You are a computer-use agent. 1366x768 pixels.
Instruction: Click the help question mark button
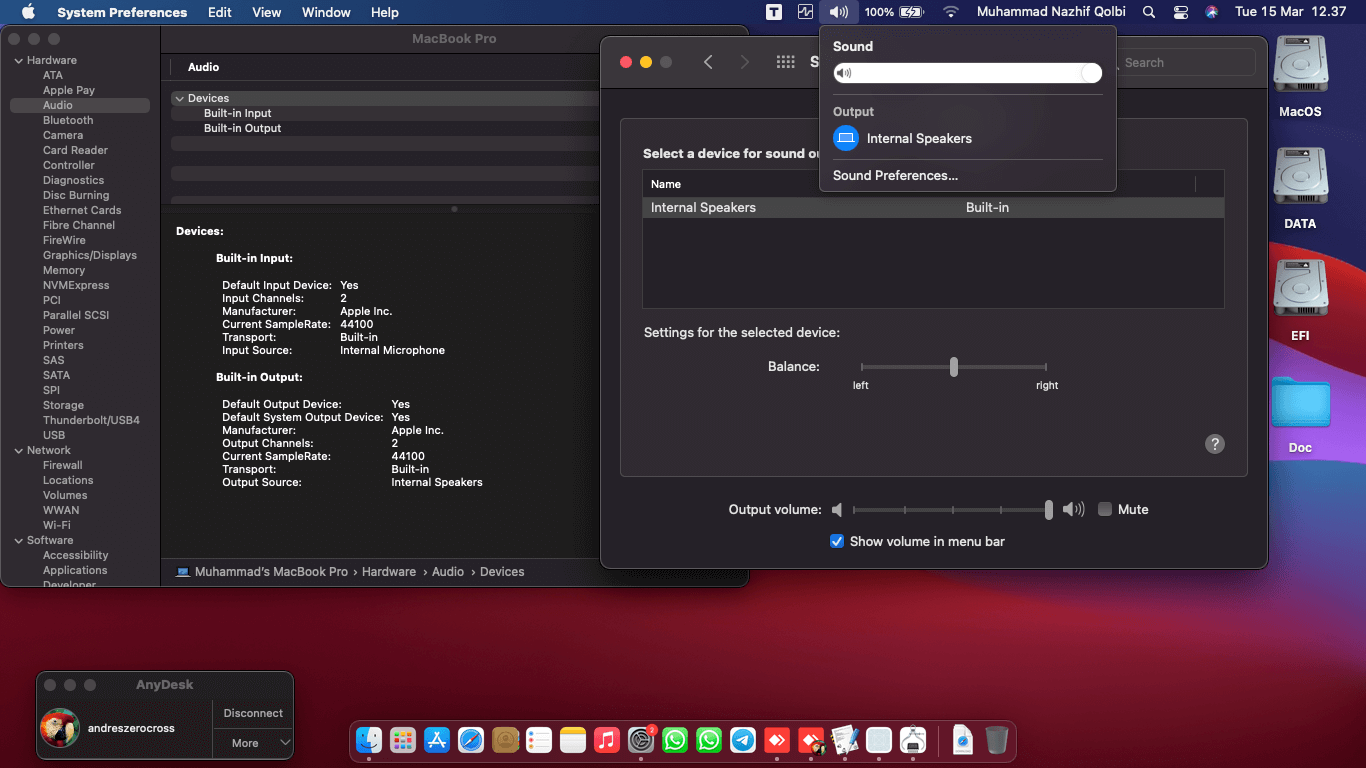point(1215,444)
